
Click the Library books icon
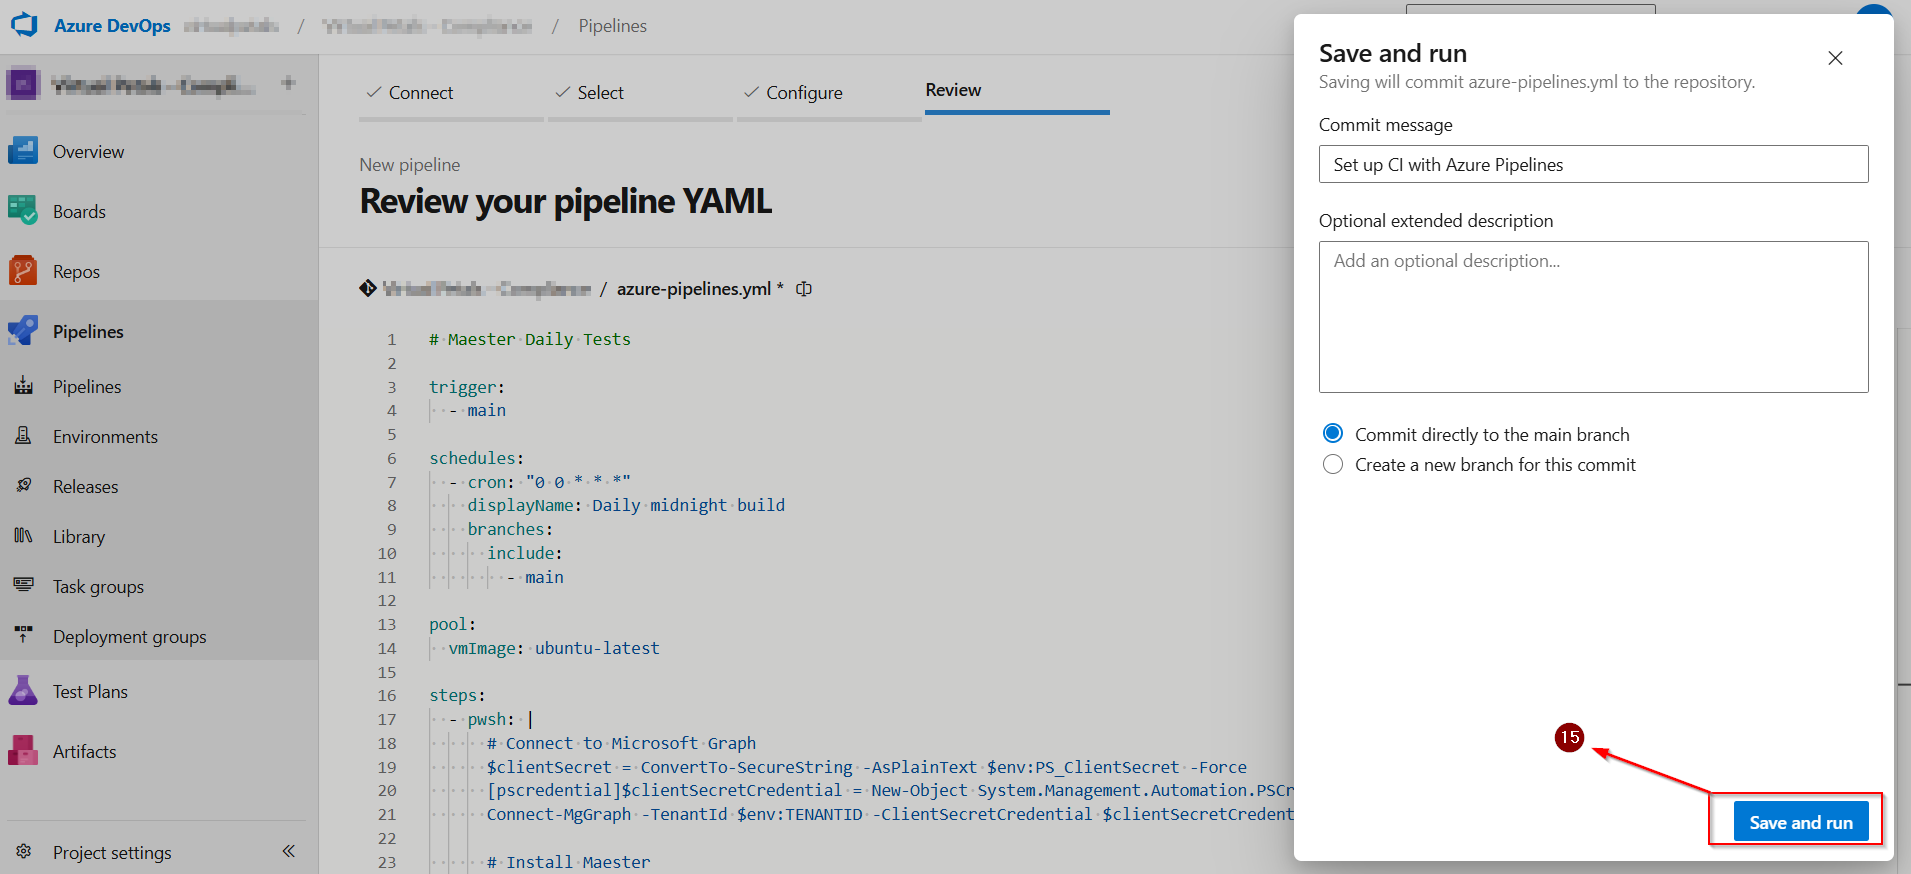point(24,536)
